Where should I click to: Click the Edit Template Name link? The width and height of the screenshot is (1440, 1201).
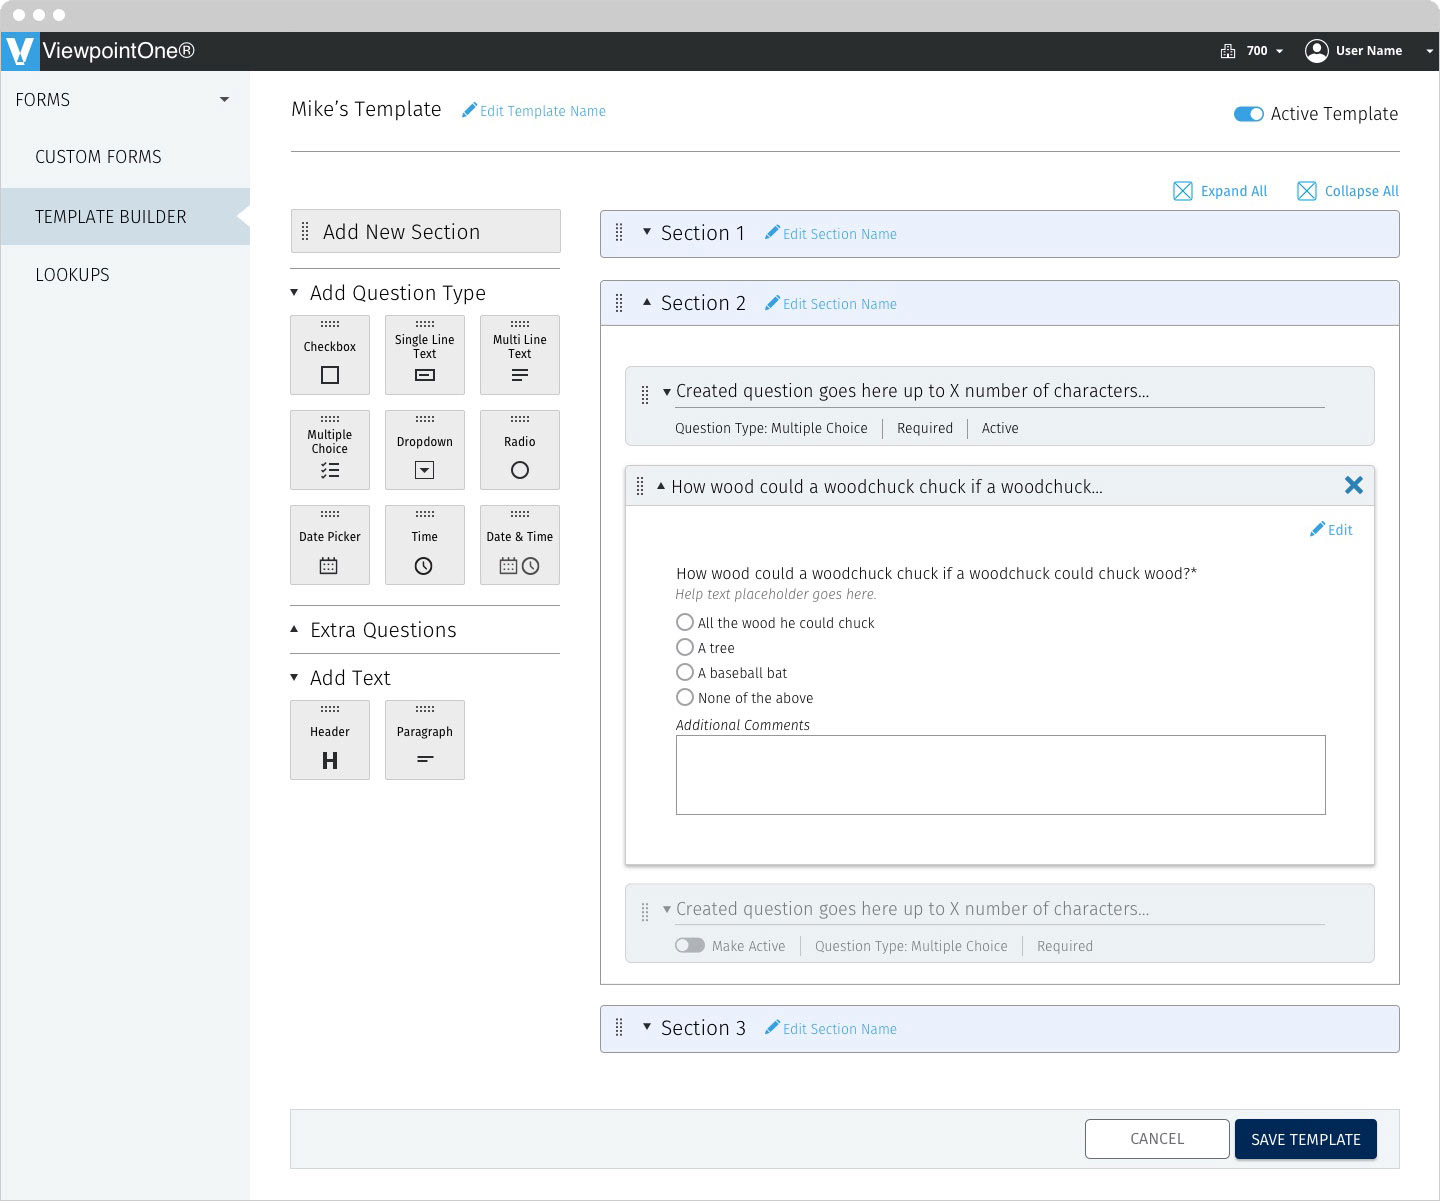pos(543,111)
